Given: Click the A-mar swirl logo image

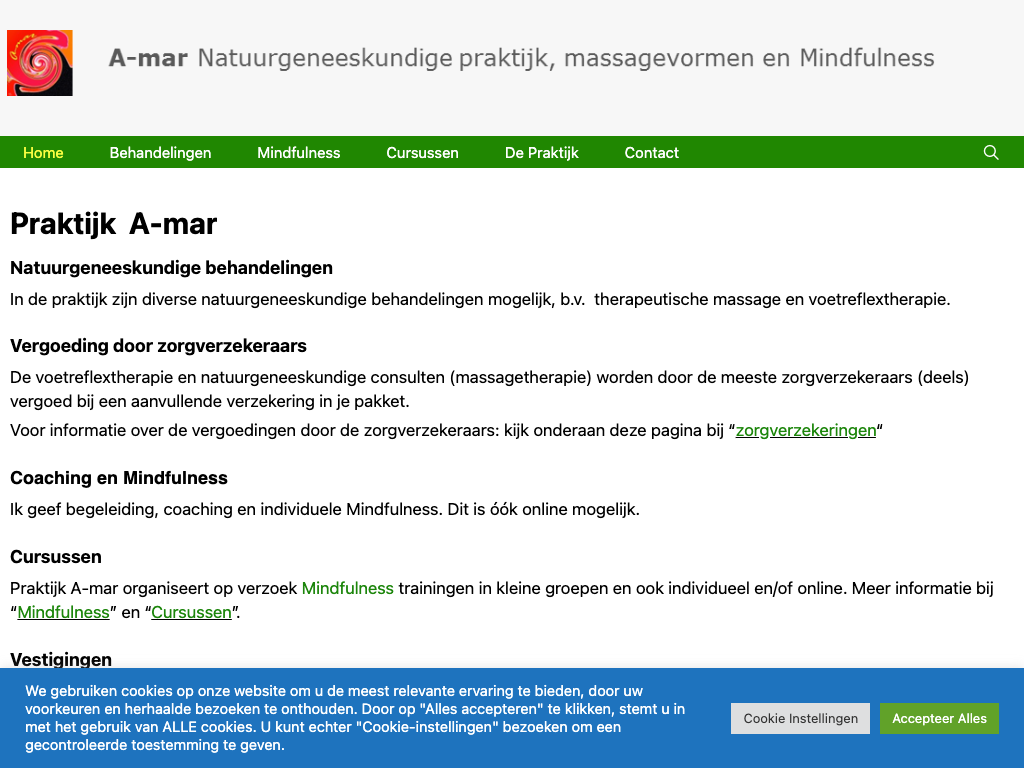Looking at the screenshot, I should click(40, 63).
